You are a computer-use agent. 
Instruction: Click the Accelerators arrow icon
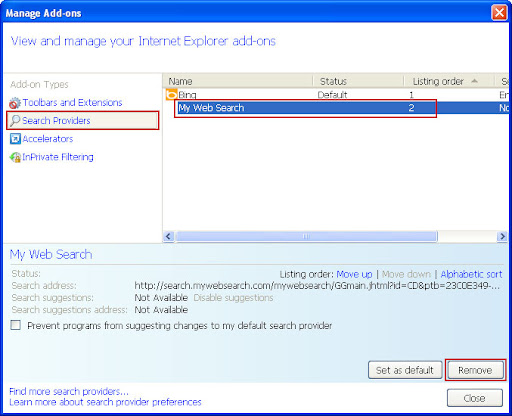point(15,139)
